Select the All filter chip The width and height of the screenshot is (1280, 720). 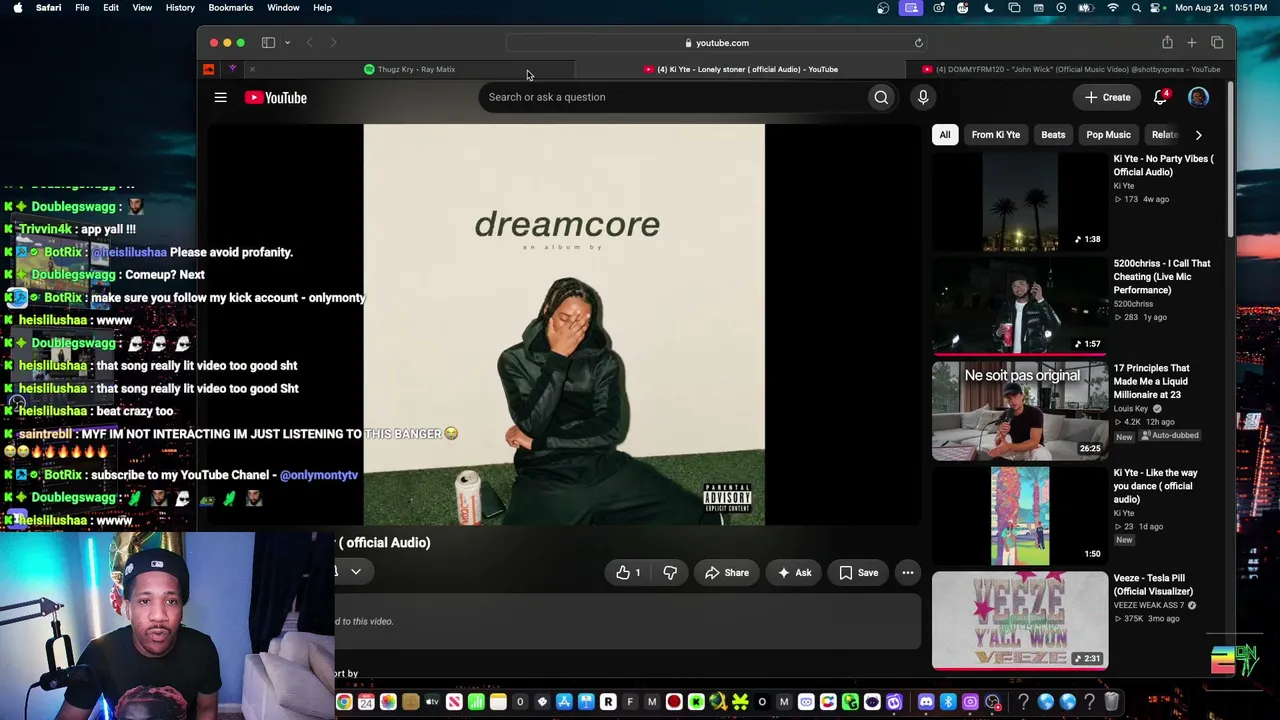point(945,135)
